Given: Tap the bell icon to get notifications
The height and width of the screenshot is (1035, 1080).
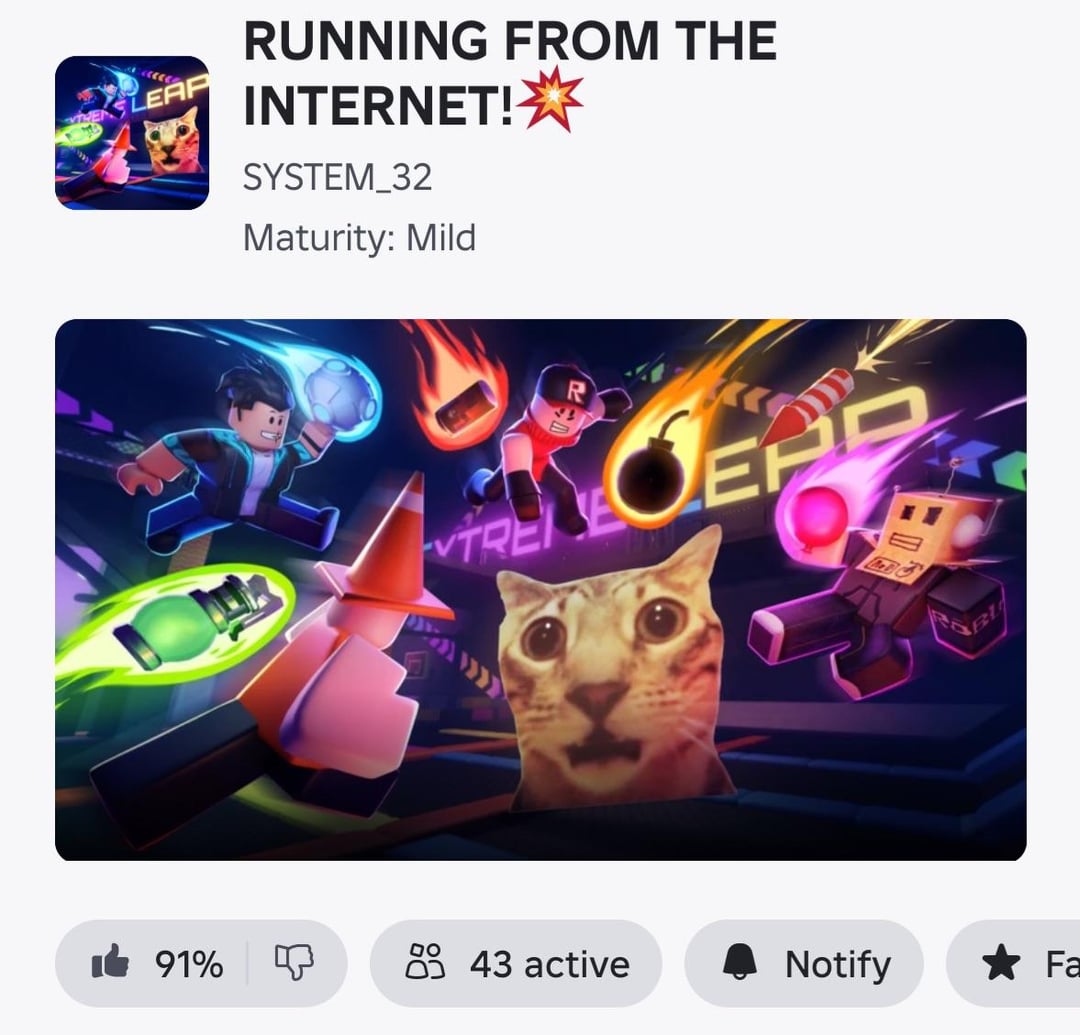Looking at the screenshot, I should click(x=740, y=962).
